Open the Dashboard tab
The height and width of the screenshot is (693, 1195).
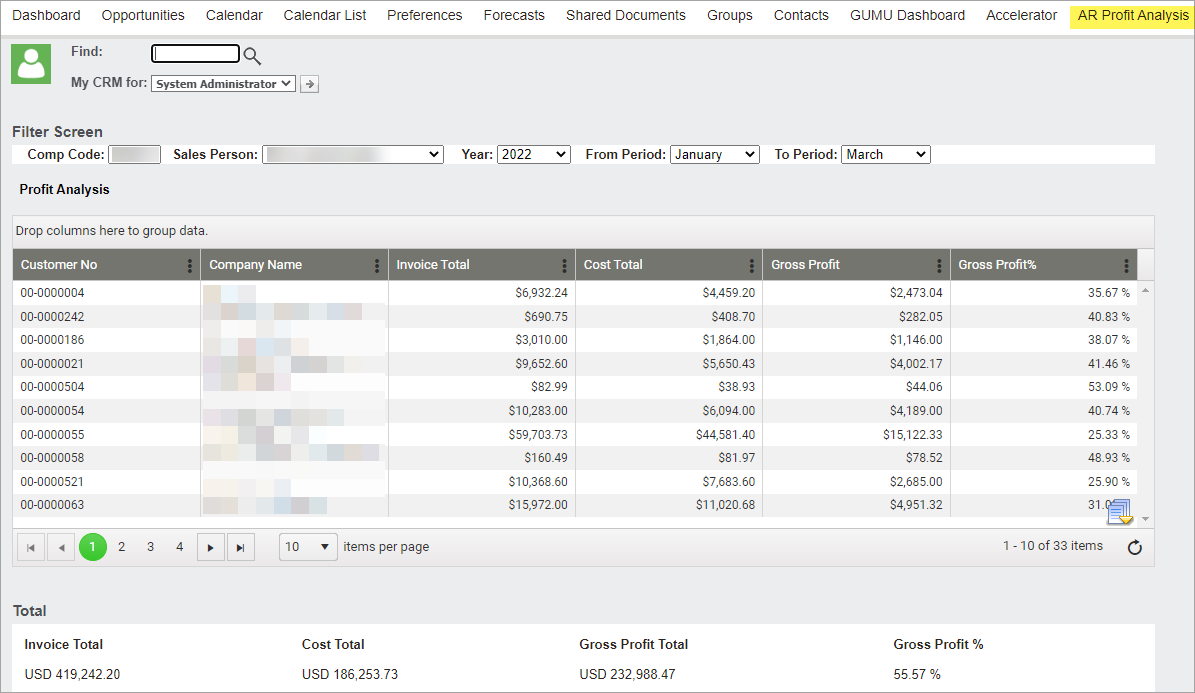pyautogui.click(x=46, y=15)
